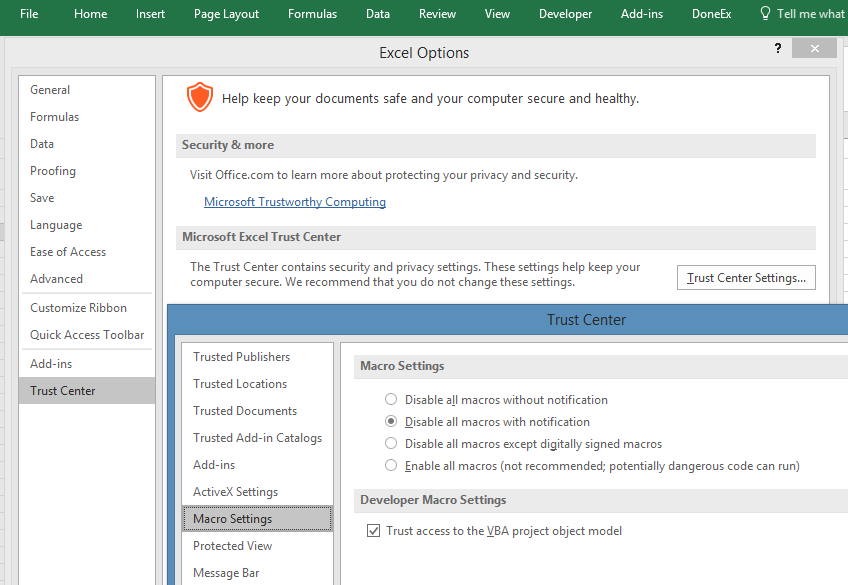
Task: Open Ease of Access options
Action: (x=87, y=252)
